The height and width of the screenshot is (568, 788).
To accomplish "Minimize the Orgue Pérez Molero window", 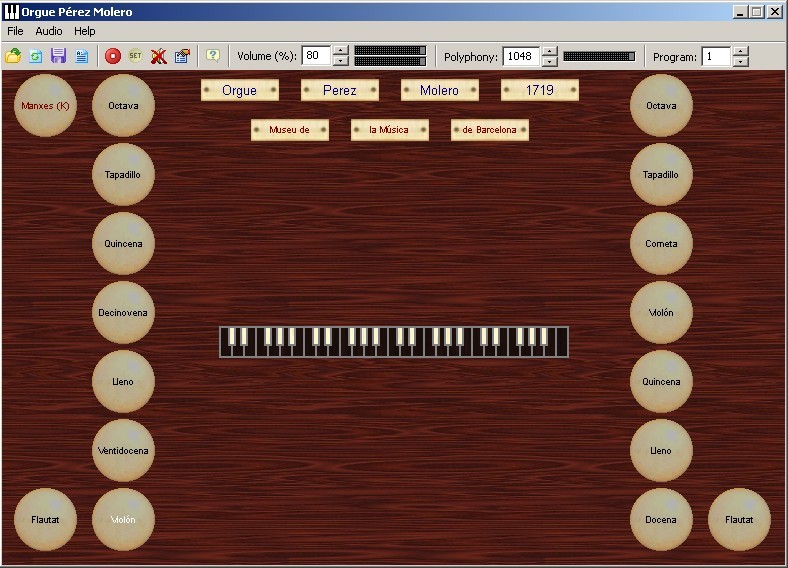I will tap(739, 12).
